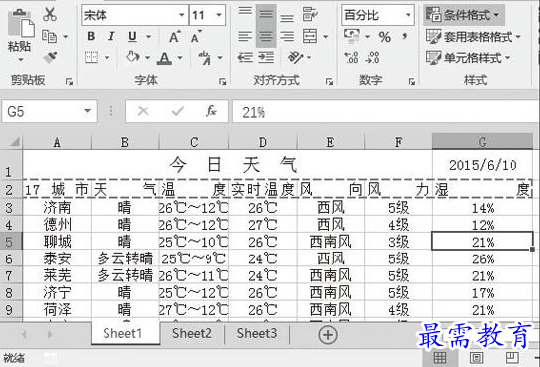Open borders dropdown arrow

click(x=107, y=57)
